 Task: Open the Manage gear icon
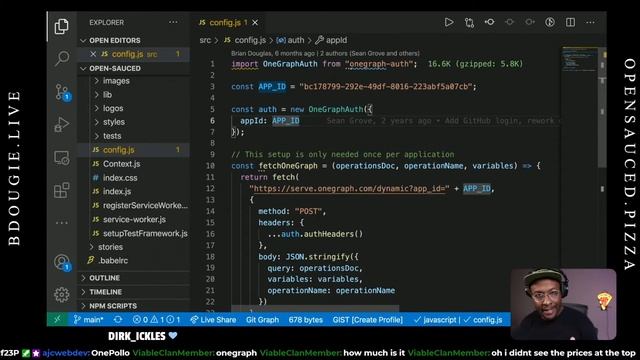pyautogui.click(x=62, y=294)
